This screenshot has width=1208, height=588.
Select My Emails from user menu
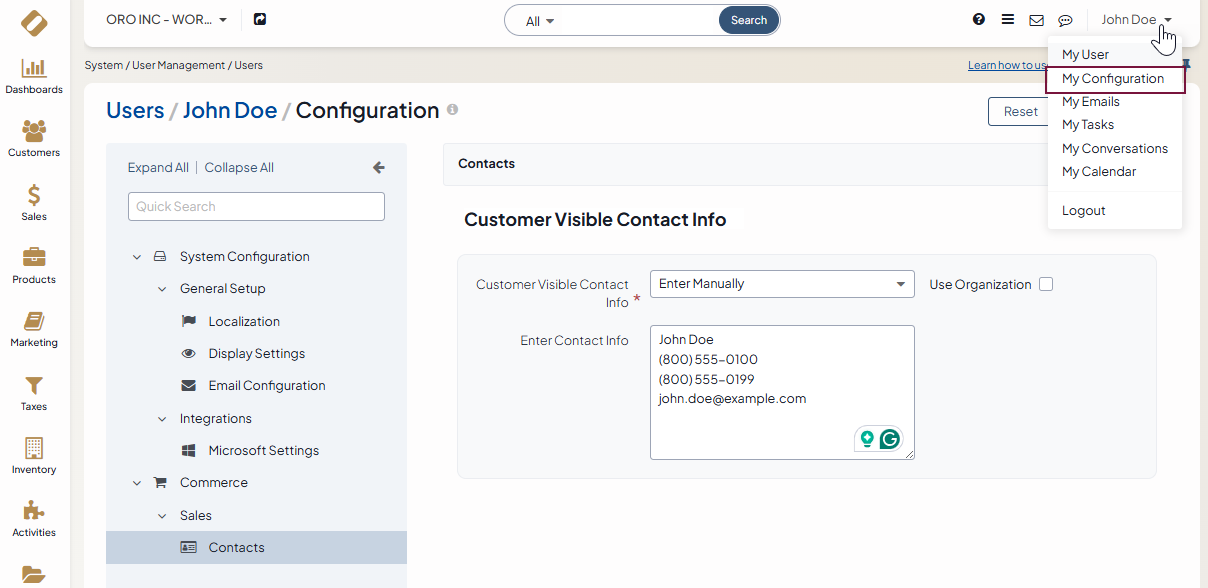pos(1090,102)
